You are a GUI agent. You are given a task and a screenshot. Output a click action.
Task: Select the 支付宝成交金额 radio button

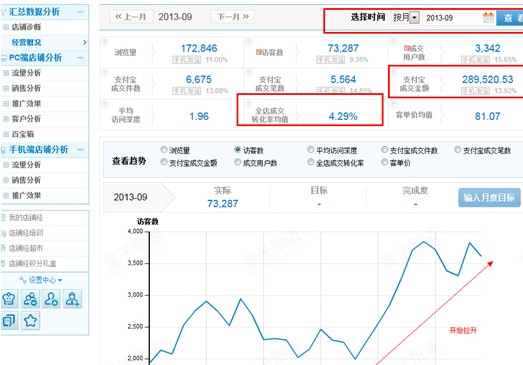pos(163,162)
